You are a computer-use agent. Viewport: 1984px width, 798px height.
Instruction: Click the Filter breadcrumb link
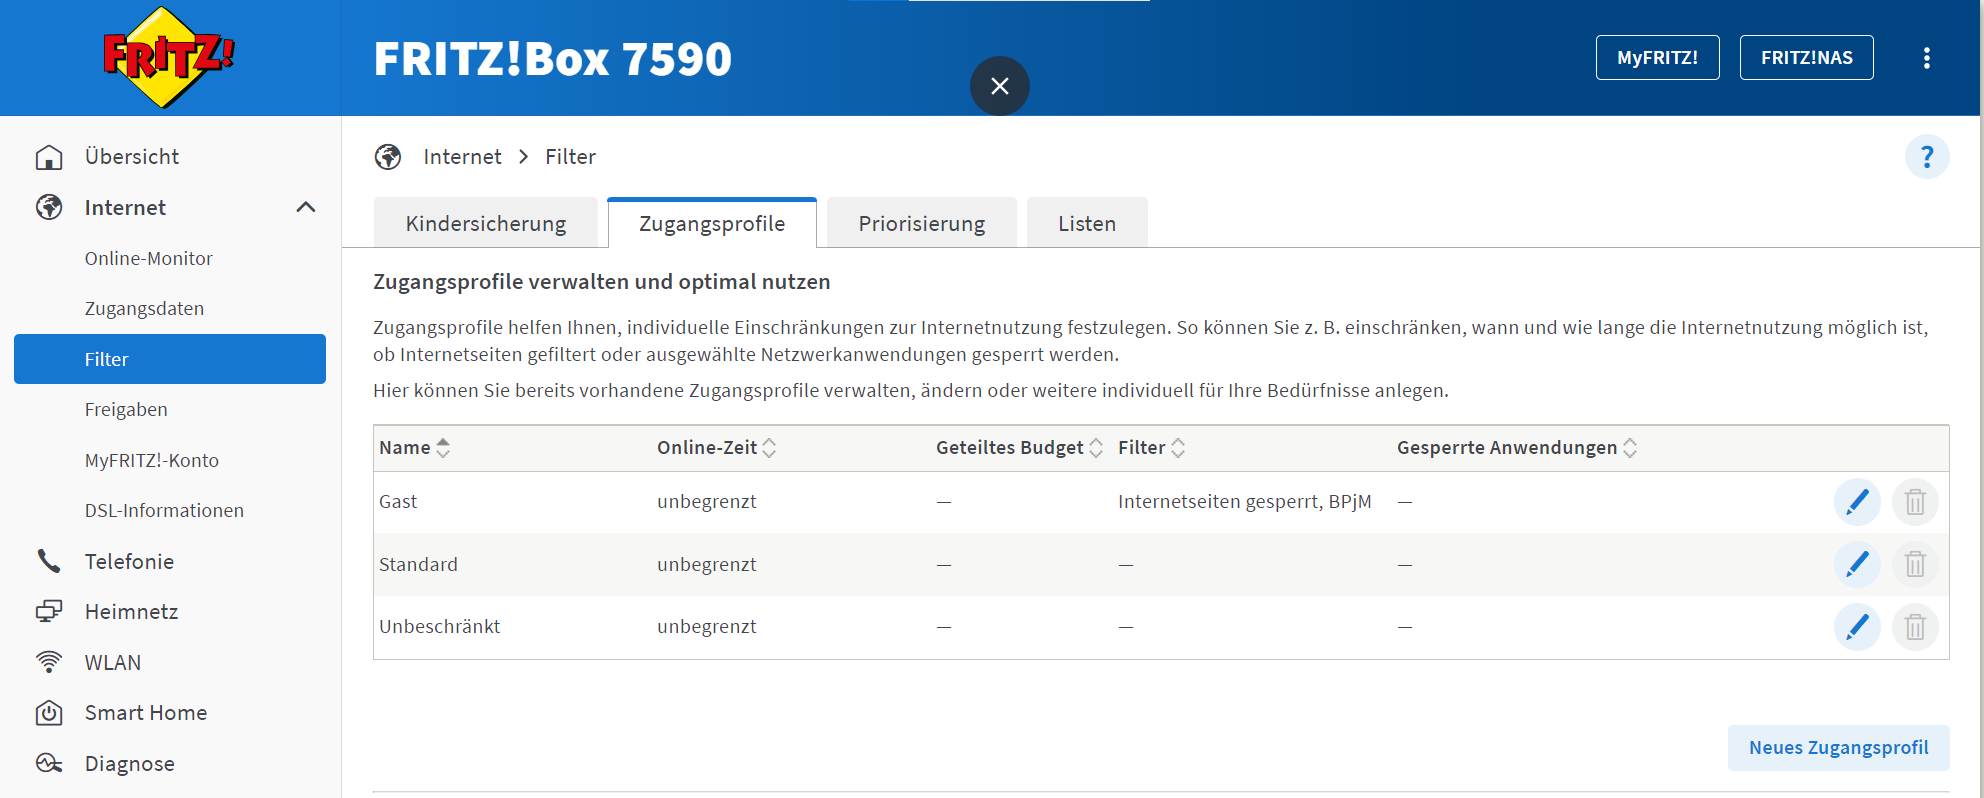(x=570, y=157)
